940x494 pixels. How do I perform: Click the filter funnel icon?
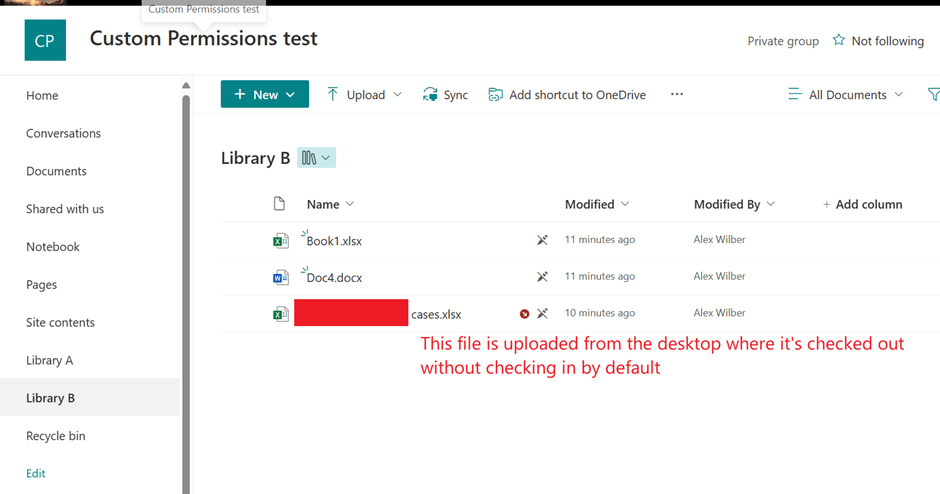coord(933,94)
